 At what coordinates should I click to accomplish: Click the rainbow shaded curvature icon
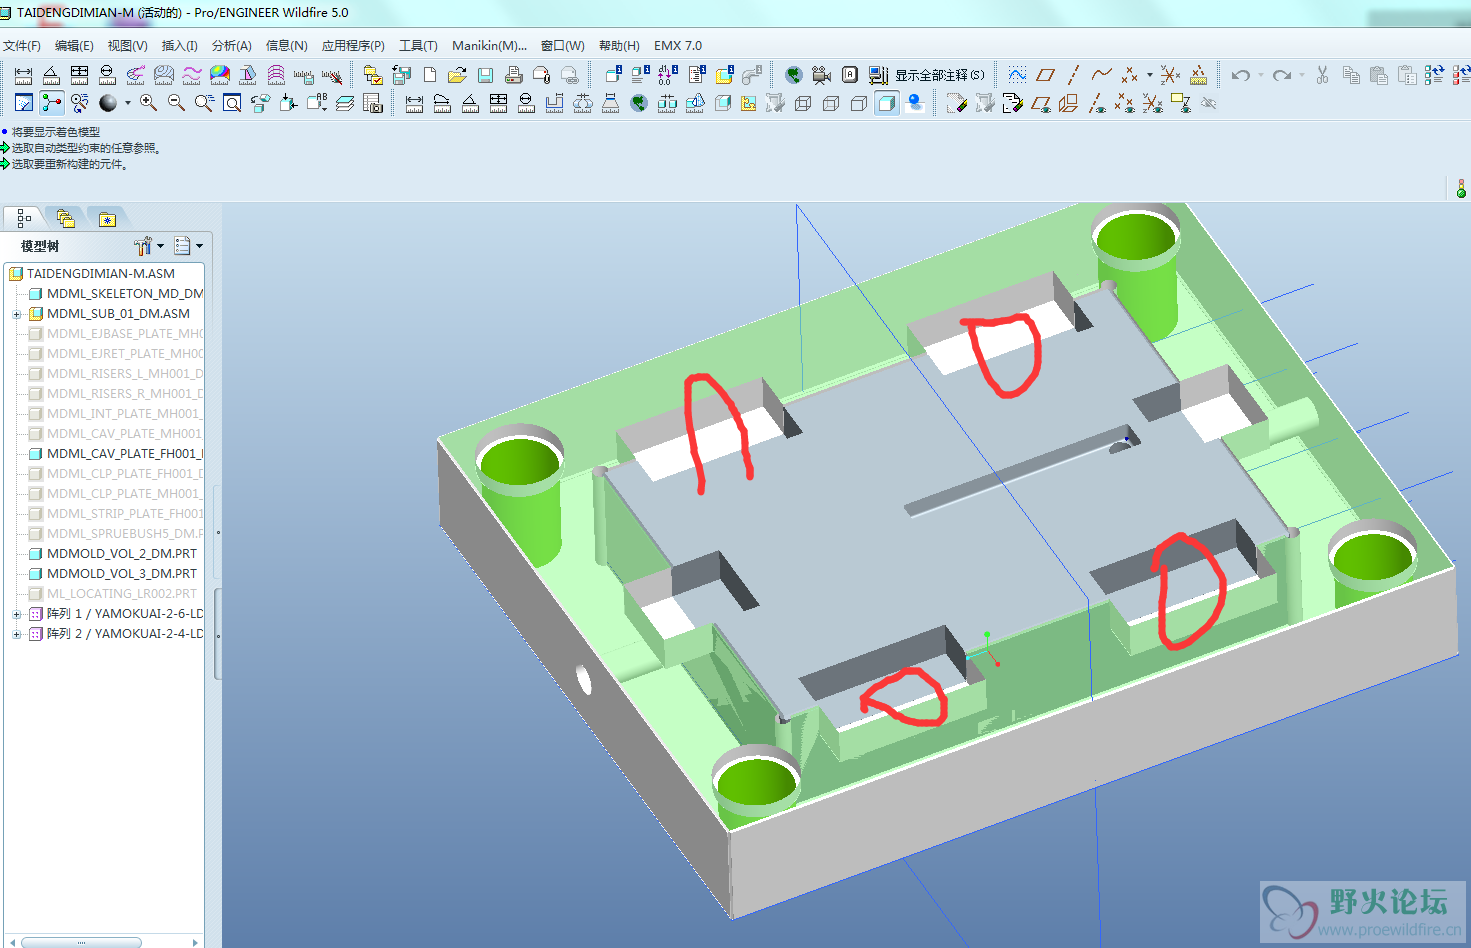(219, 75)
